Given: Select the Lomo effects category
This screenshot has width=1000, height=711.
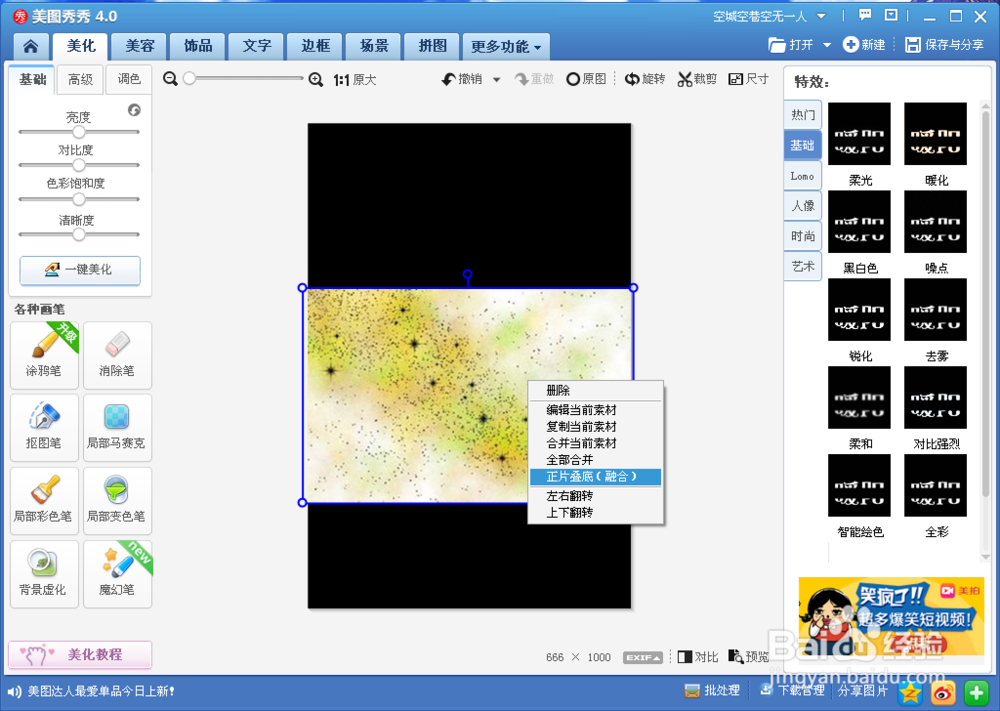Looking at the screenshot, I should click(x=802, y=176).
